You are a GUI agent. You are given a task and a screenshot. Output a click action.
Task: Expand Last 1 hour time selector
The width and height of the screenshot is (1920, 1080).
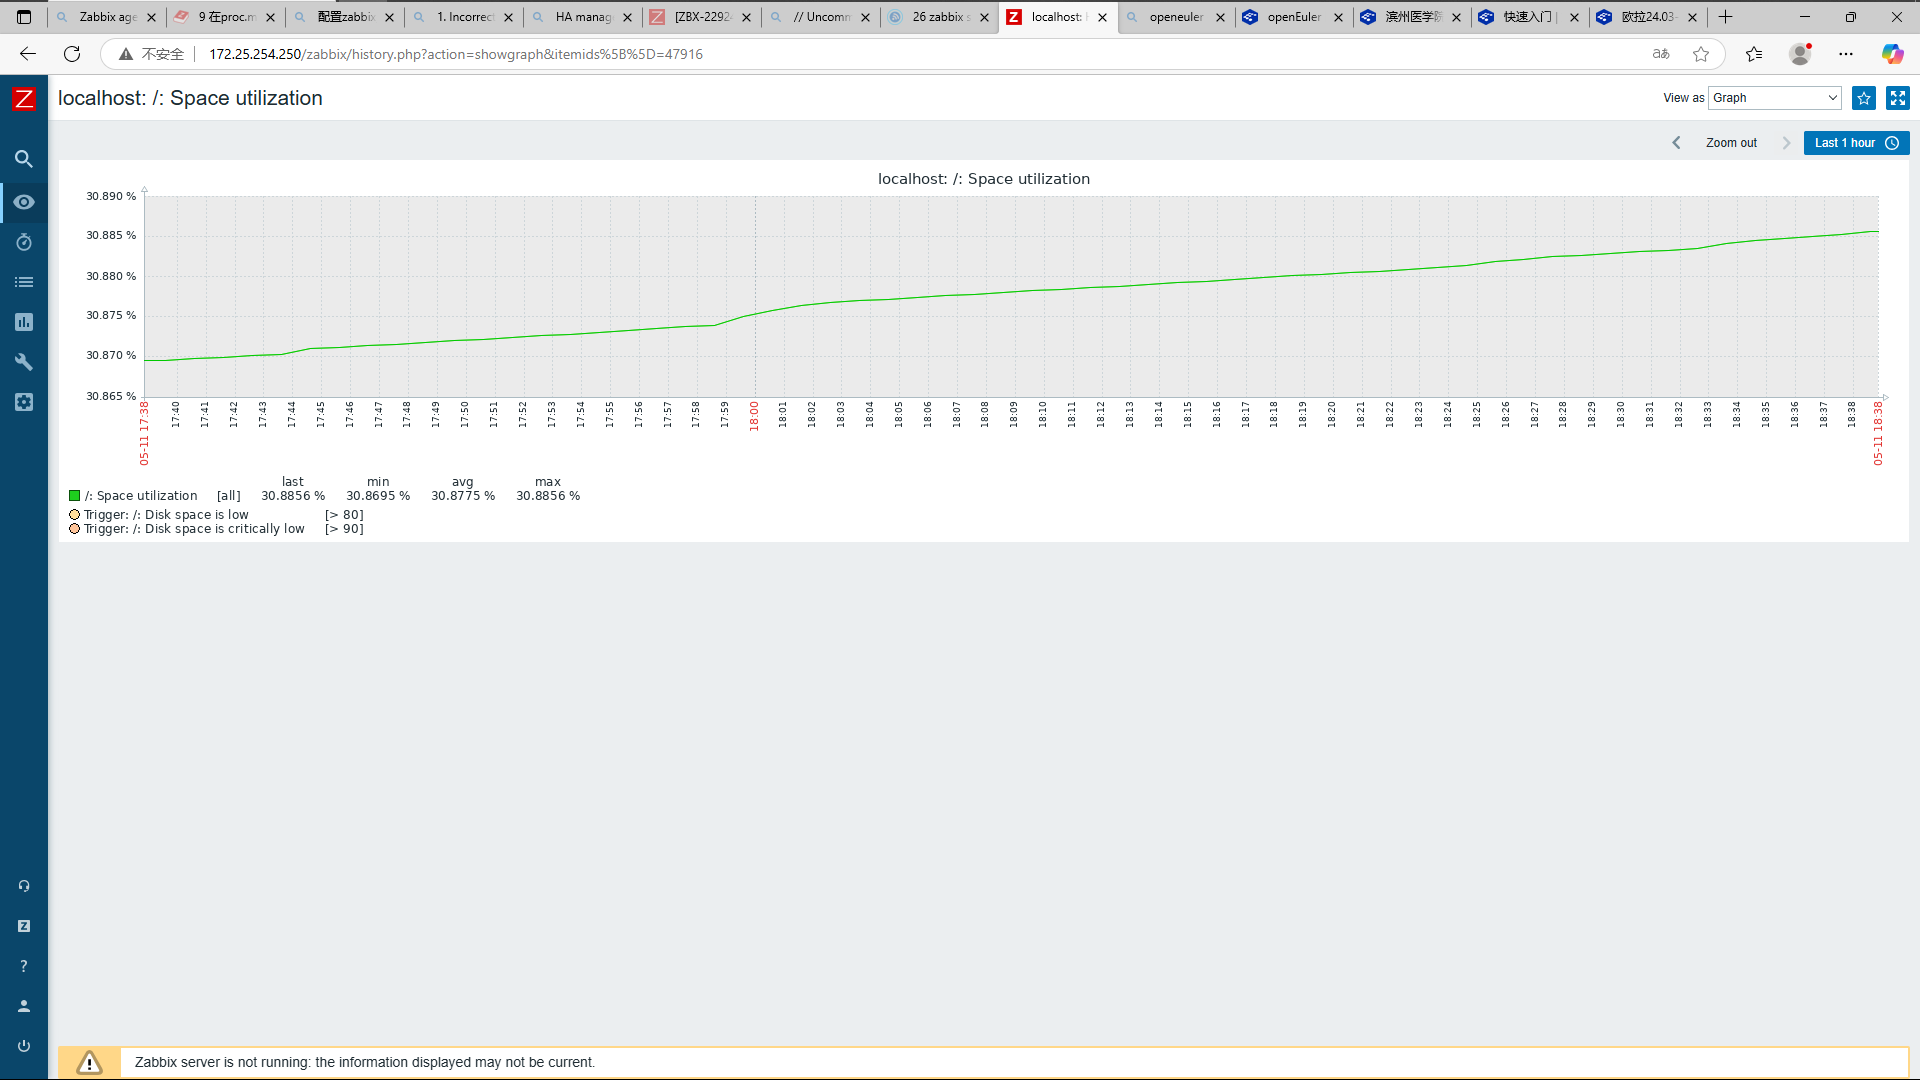pyautogui.click(x=1856, y=143)
